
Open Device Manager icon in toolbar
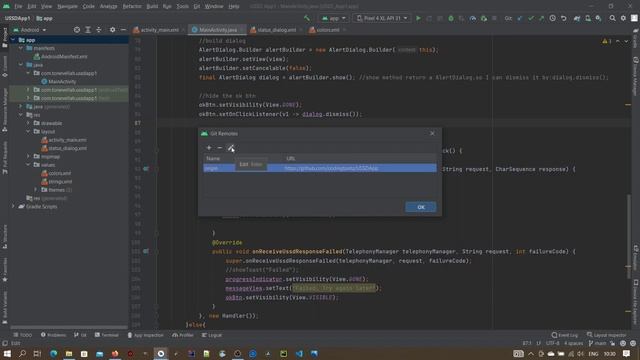(588, 18)
